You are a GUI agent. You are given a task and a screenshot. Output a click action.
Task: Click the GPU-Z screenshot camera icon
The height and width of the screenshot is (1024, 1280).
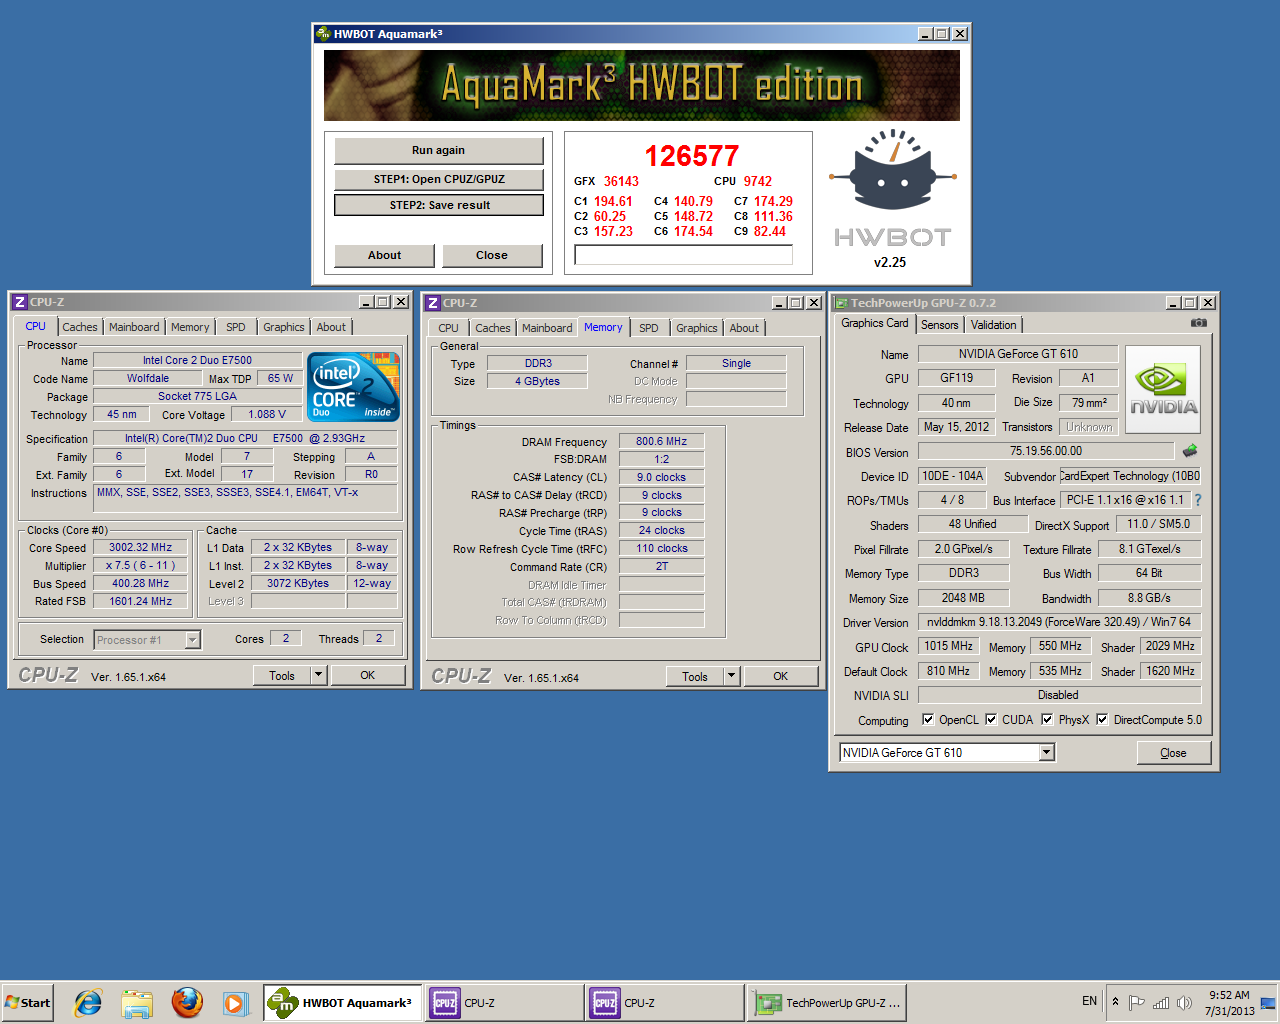click(1199, 323)
